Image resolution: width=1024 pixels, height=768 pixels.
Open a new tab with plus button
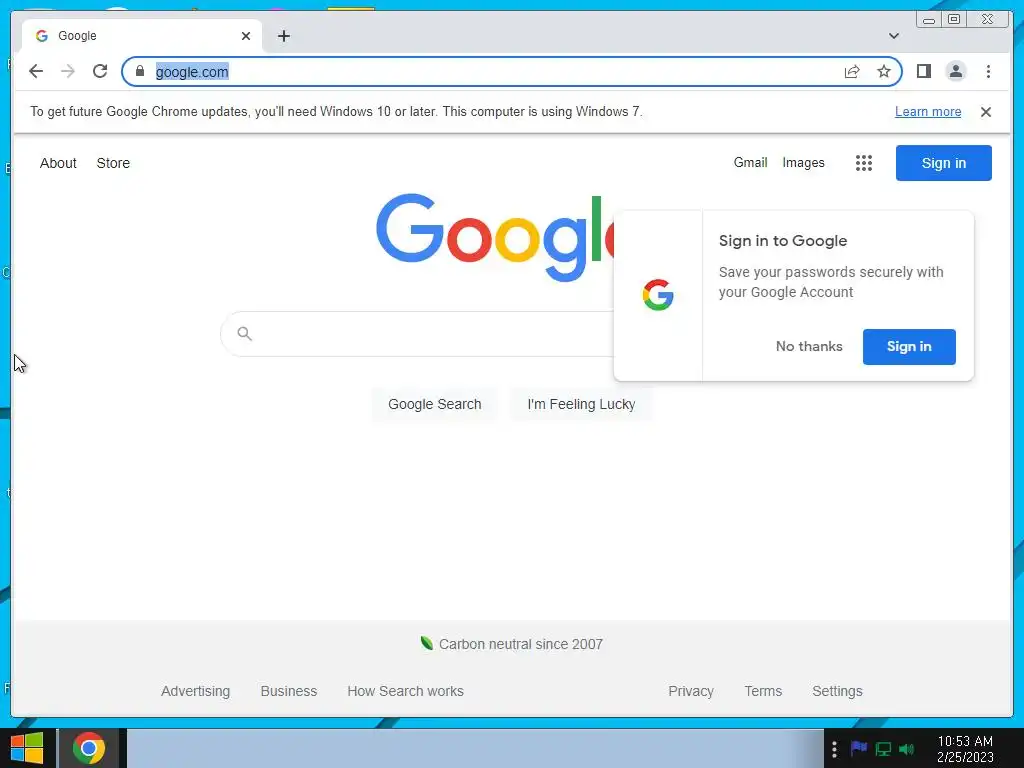click(x=283, y=36)
